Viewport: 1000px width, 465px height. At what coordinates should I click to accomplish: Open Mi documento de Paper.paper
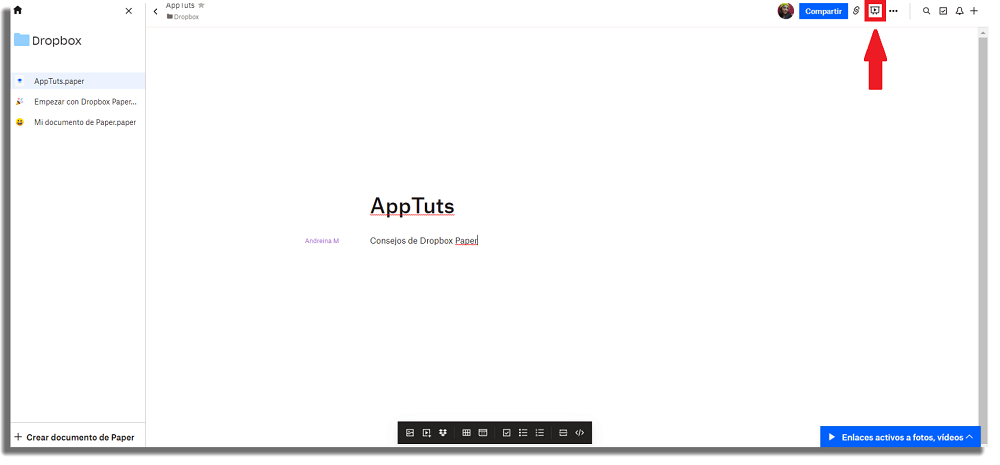point(78,122)
